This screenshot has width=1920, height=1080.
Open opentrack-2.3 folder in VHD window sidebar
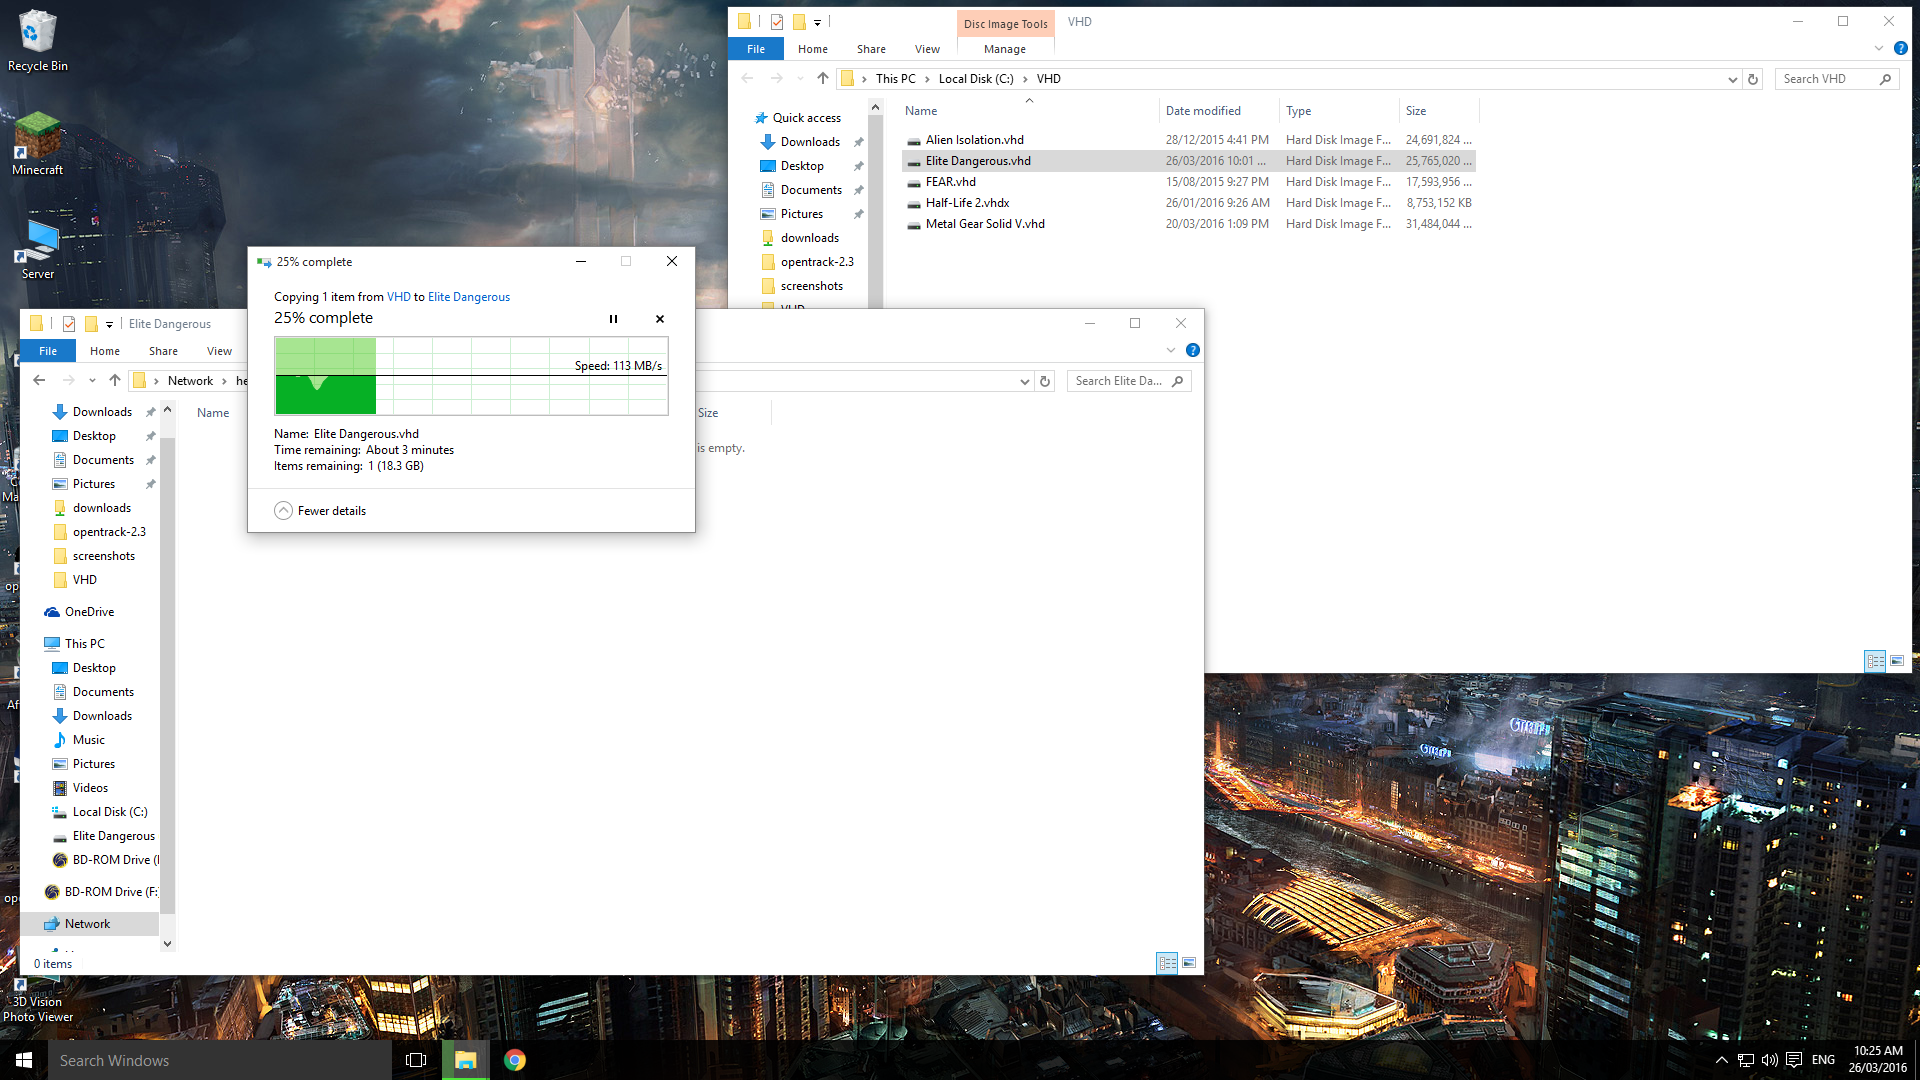[x=817, y=262]
